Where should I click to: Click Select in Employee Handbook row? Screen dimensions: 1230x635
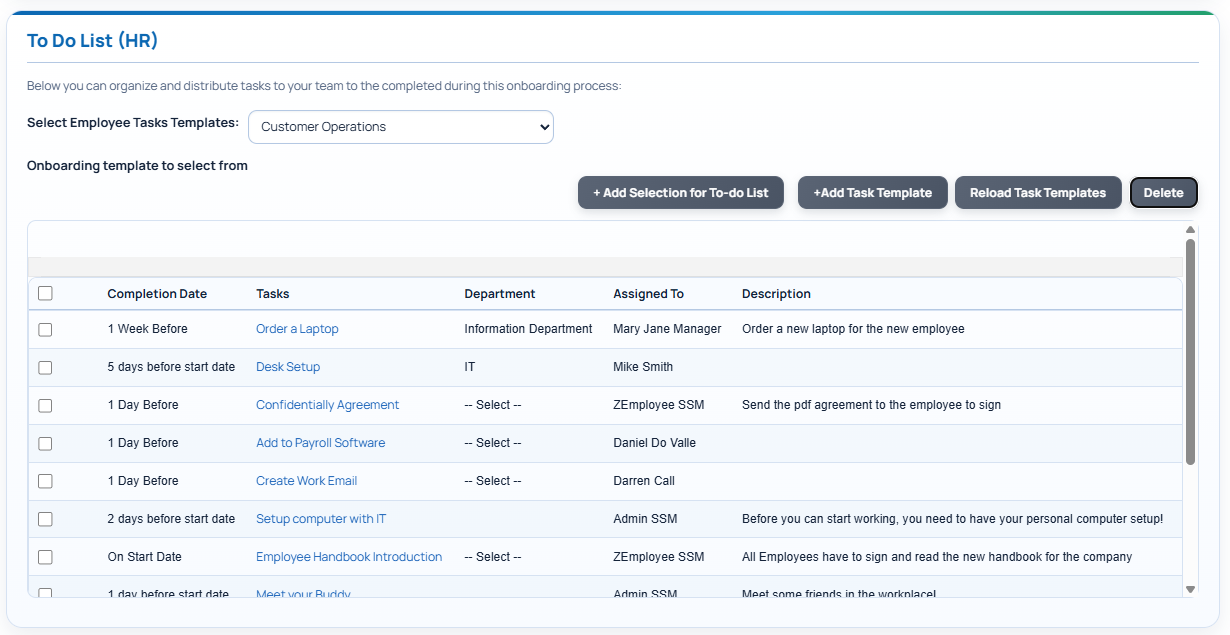(x=493, y=557)
